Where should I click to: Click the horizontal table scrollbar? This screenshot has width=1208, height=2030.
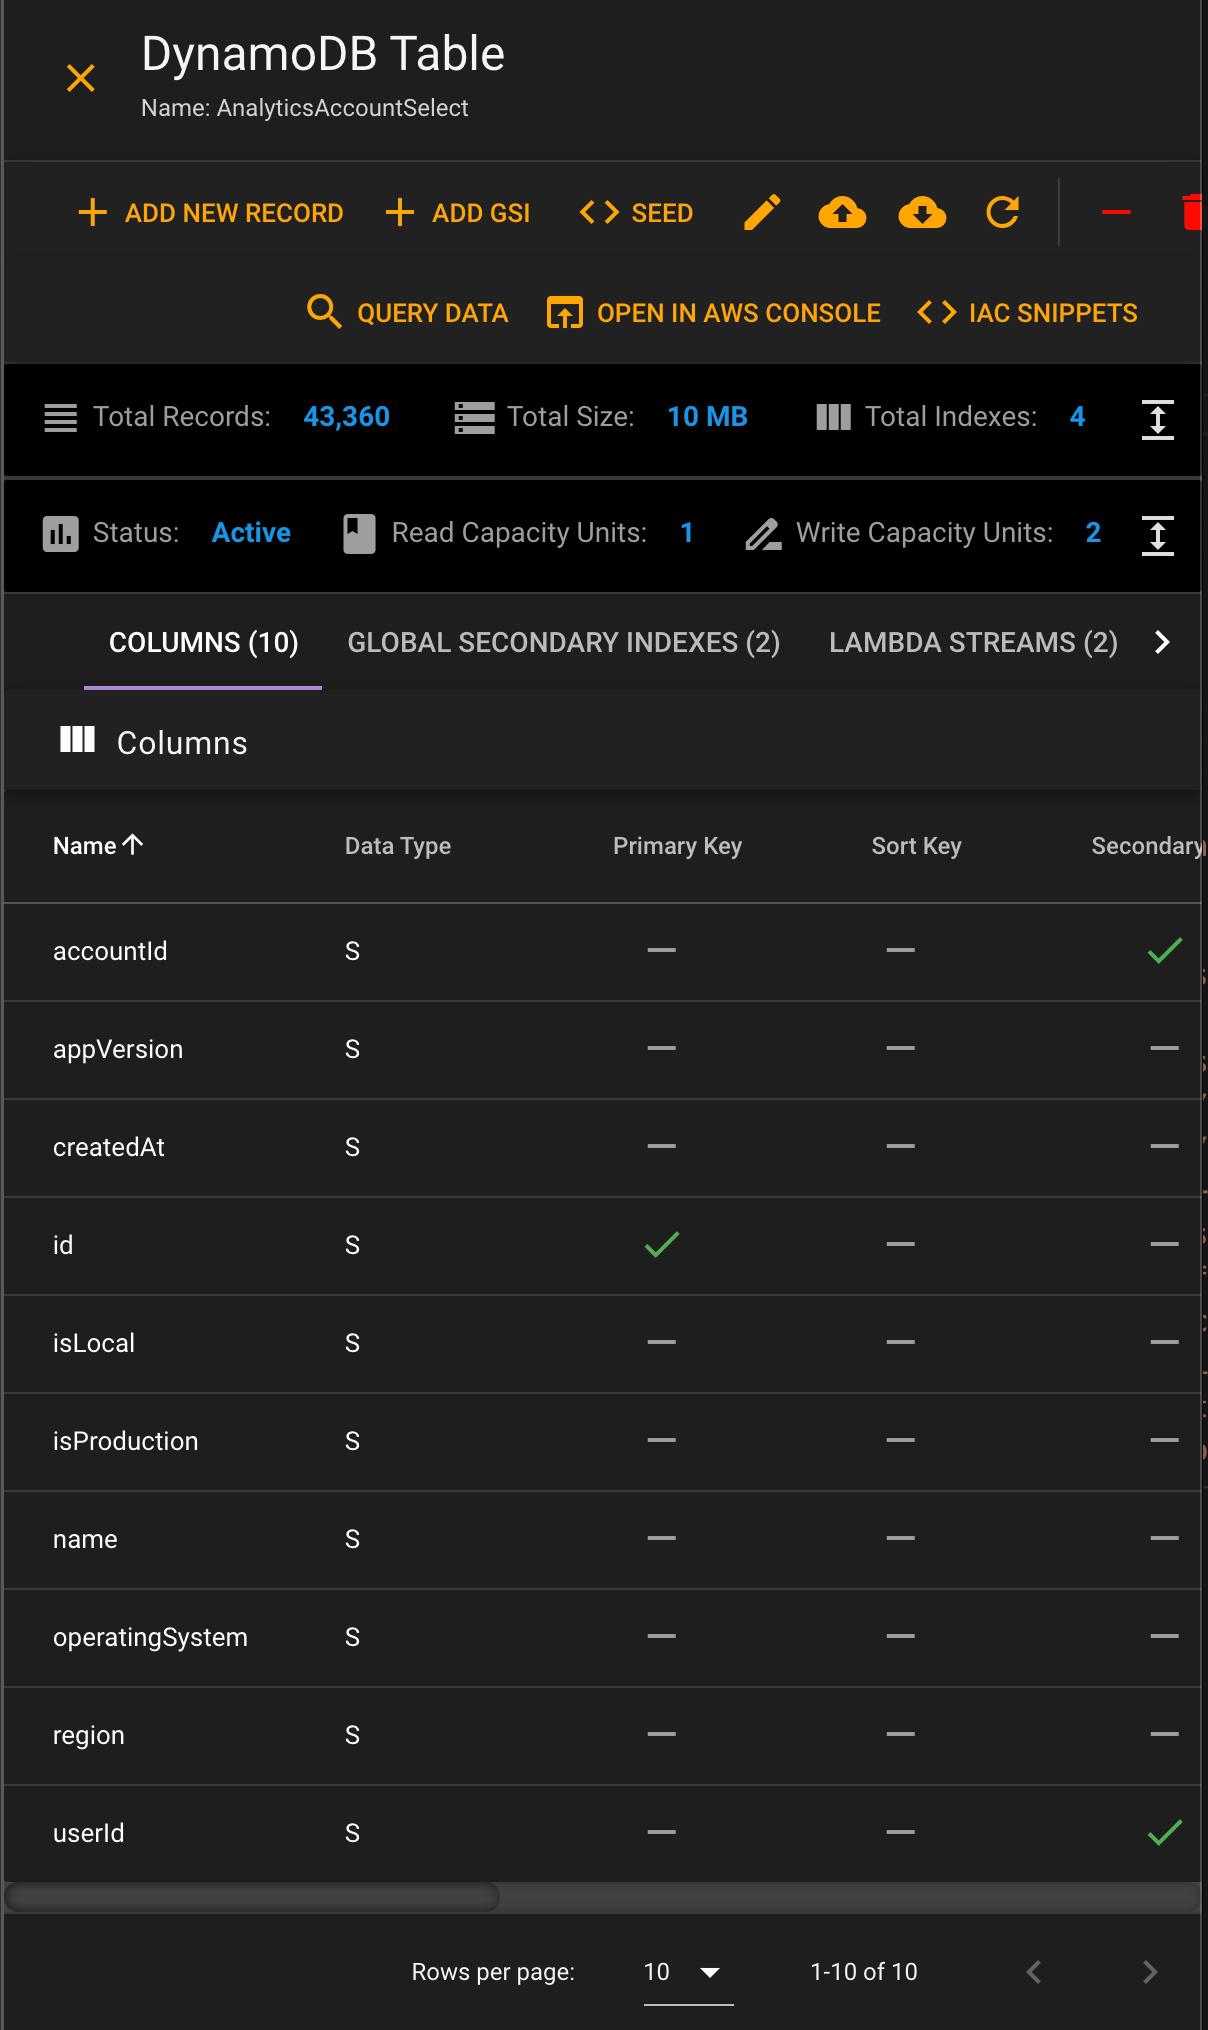[x=252, y=1897]
